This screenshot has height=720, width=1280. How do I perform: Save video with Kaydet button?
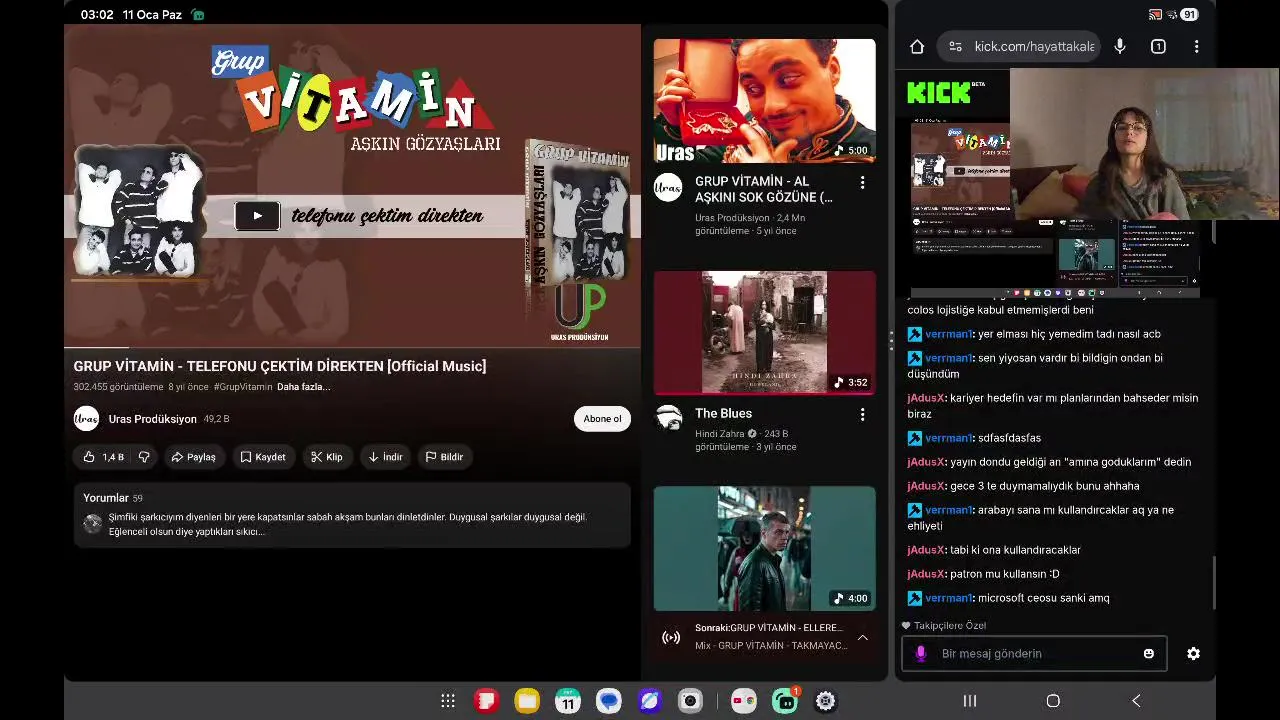(263, 457)
